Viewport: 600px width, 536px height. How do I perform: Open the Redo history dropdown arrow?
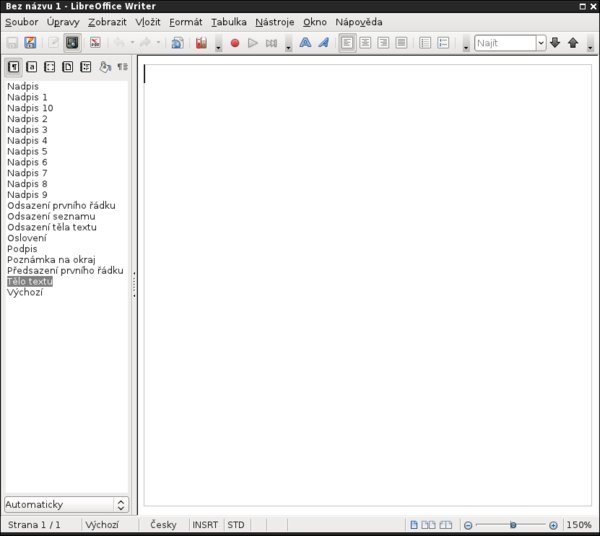pyautogui.click(x=158, y=43)
